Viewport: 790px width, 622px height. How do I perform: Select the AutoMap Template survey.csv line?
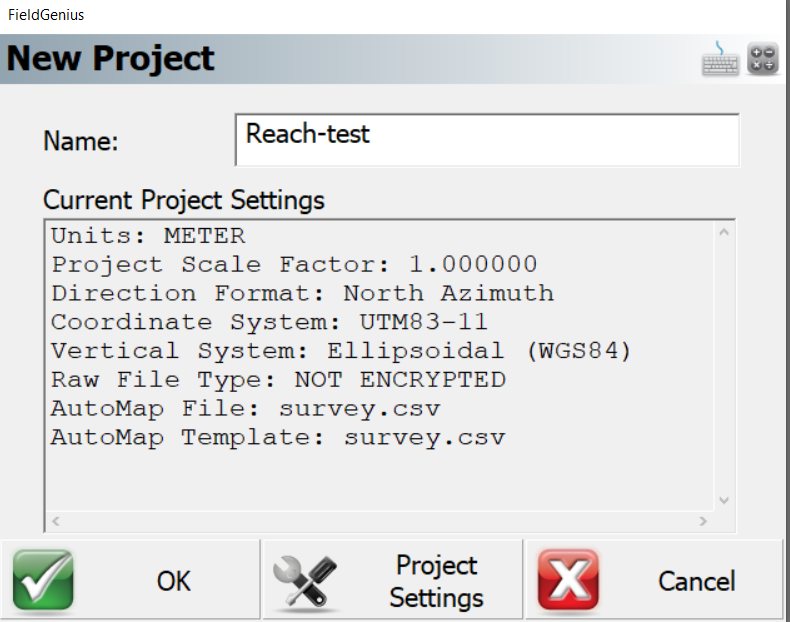278,438
